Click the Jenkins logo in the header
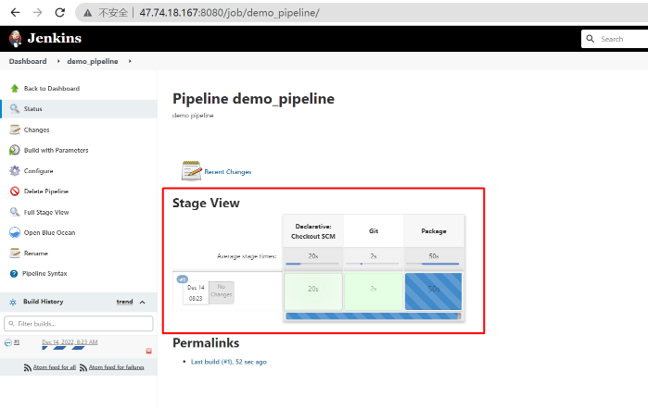 [x=16, y=39]
